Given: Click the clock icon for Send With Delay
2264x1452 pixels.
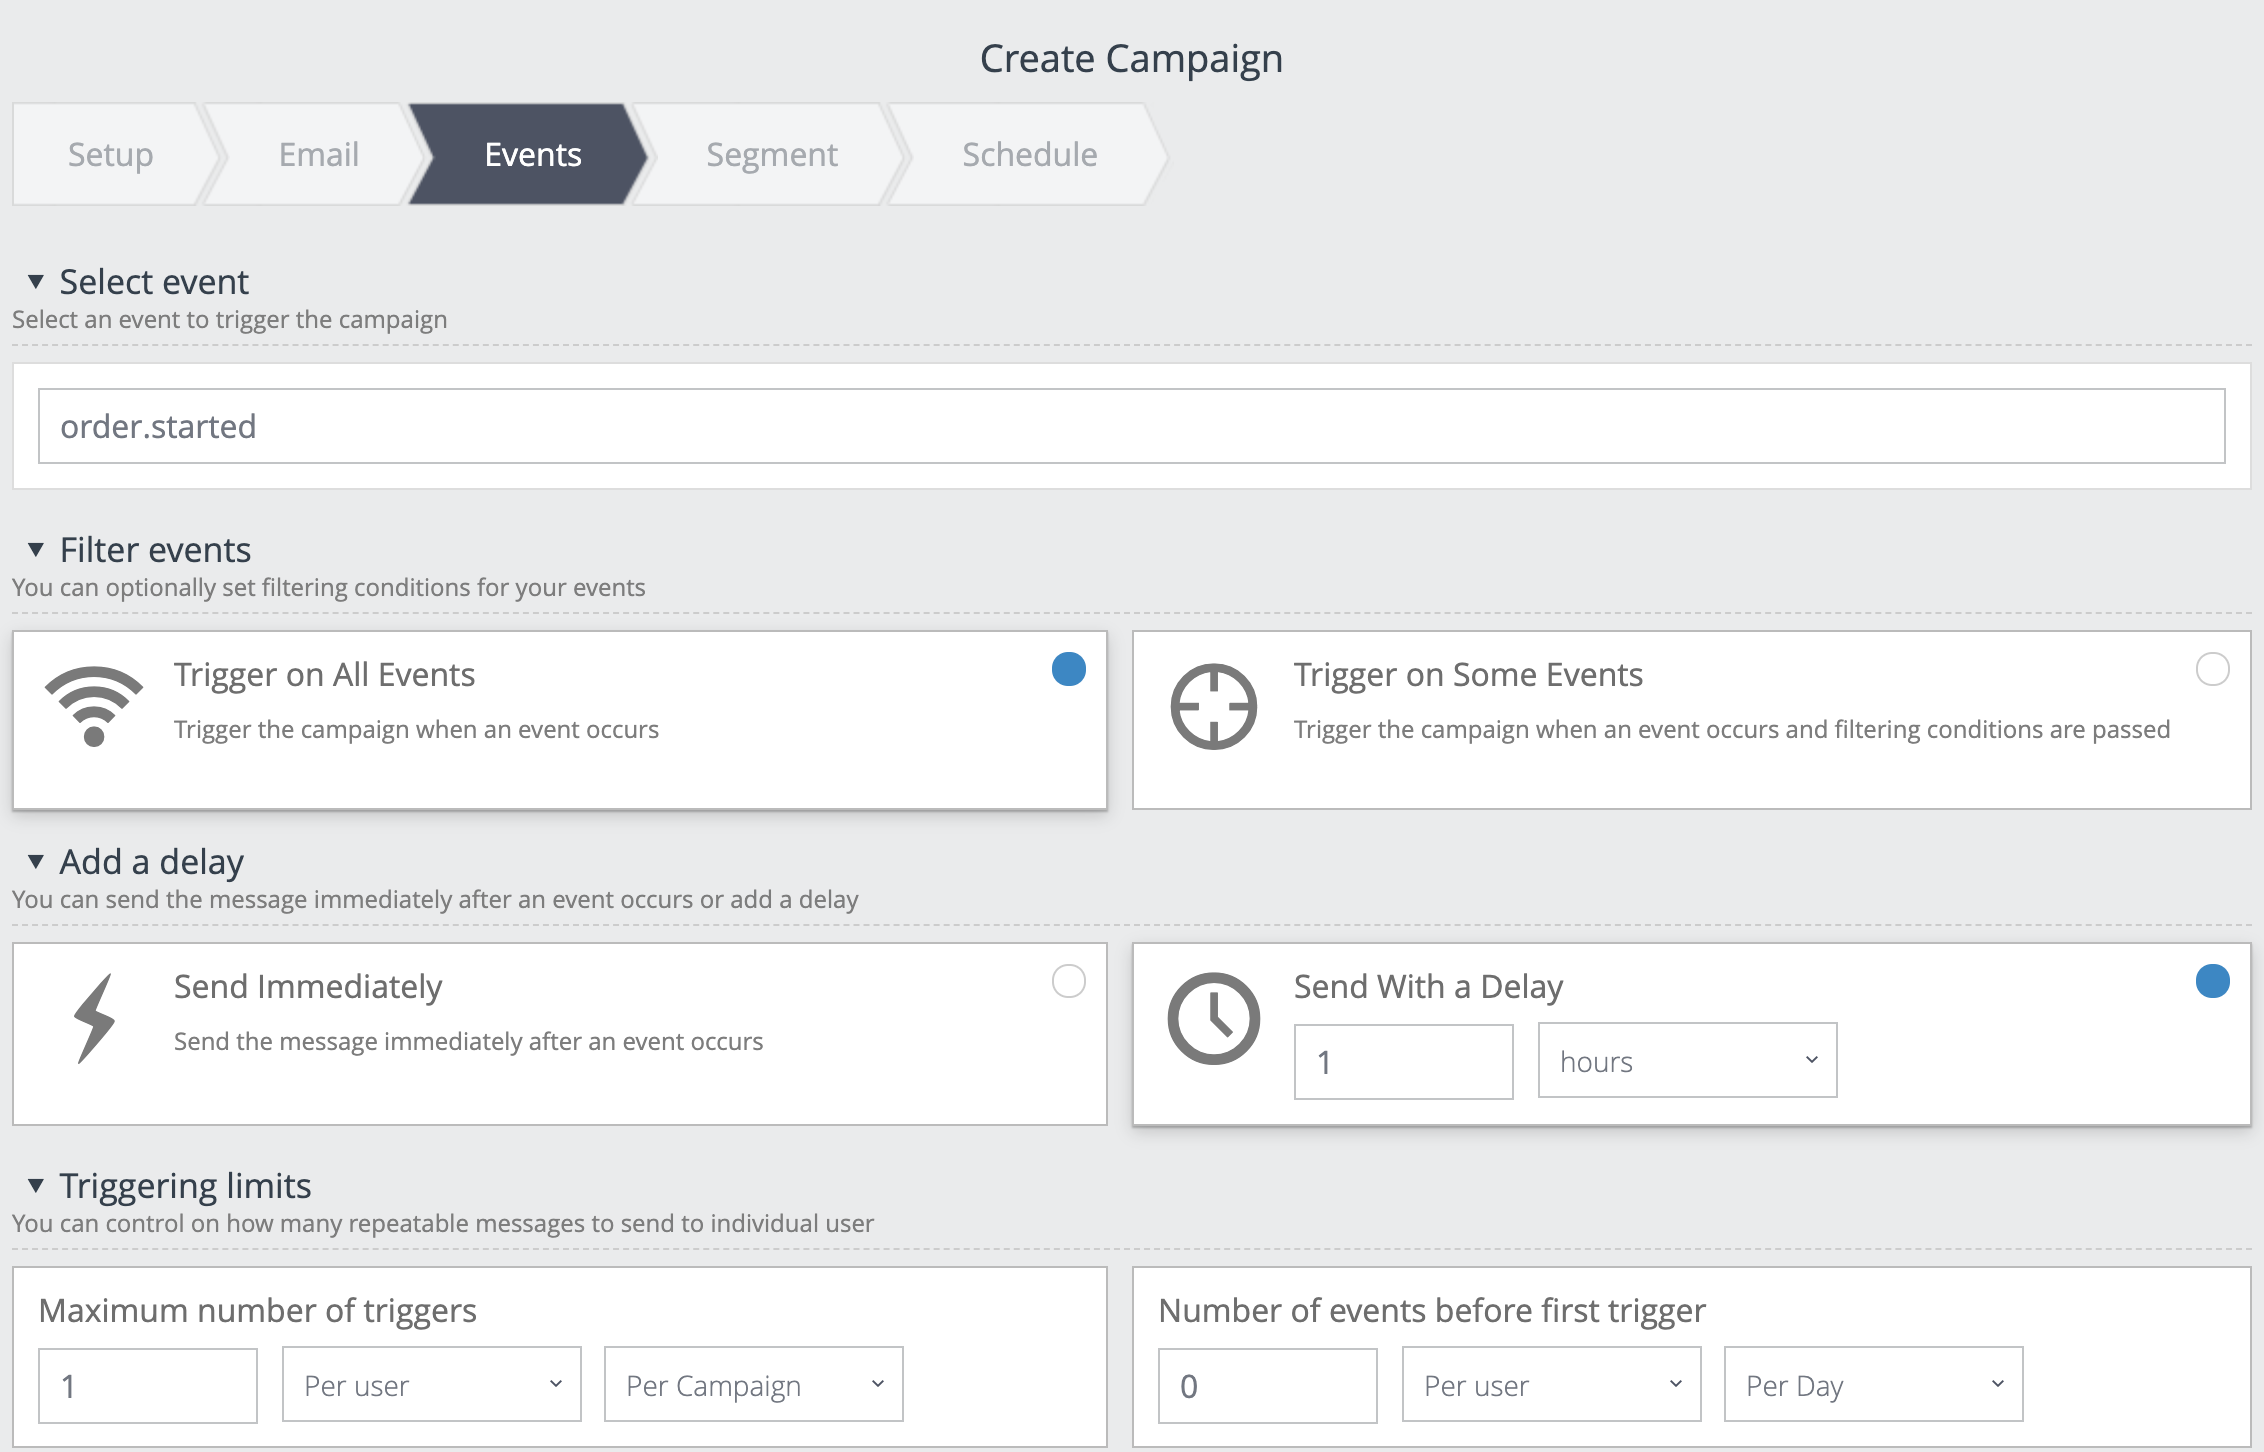Looking at the screenshot, I should click(1213, 1018).
